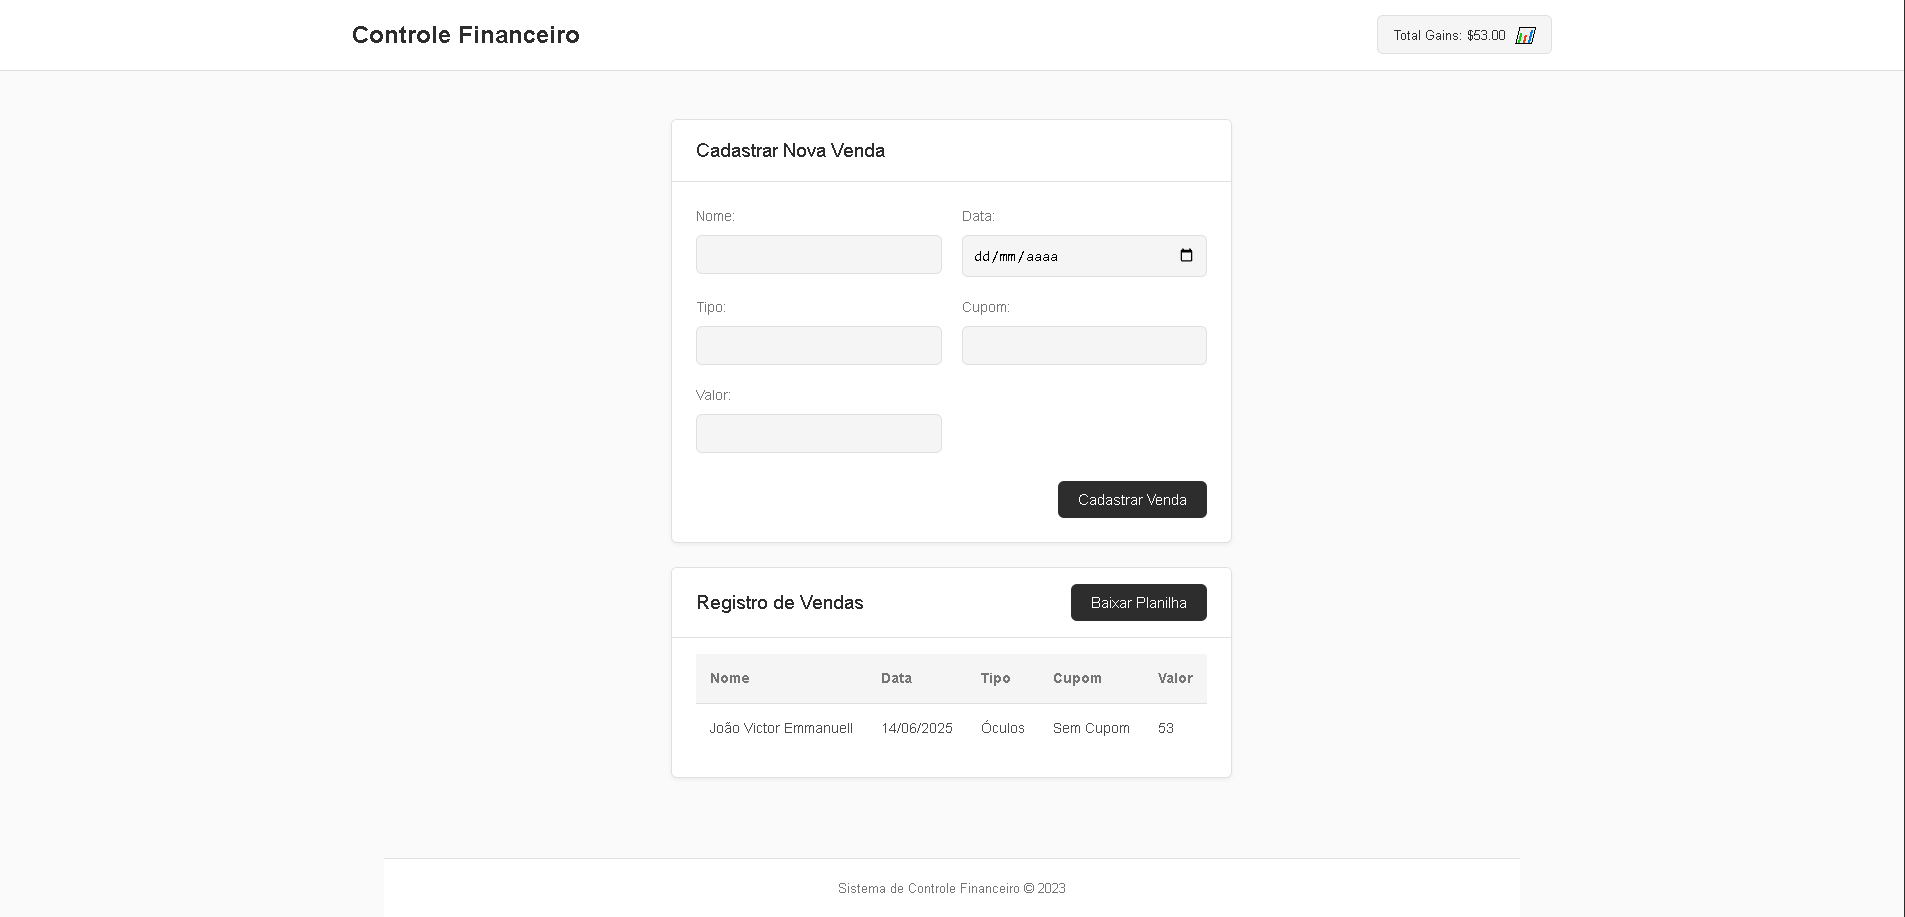Image resolution: width=1905 pixels, height=917 pixels.
Task: Click the Tipo column header in sales table
Action: [995, 678]
